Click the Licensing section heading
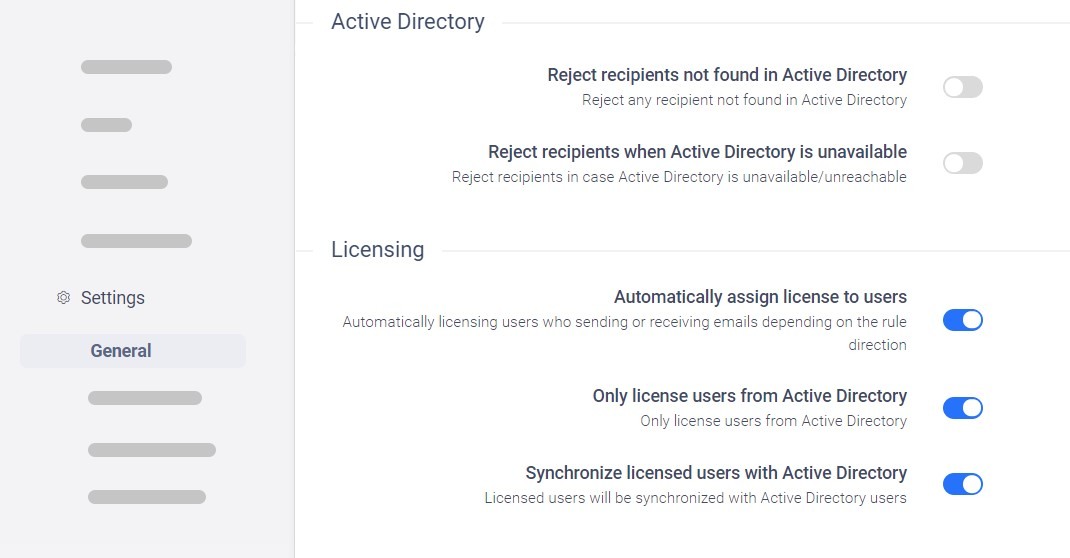Viewport: 1070px width, 558px height. [x=377, y=250]
